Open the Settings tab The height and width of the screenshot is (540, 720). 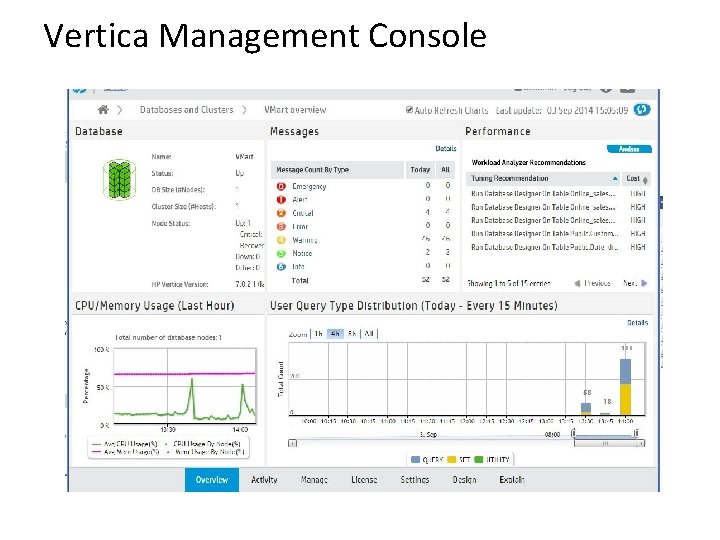pos(415,479)
